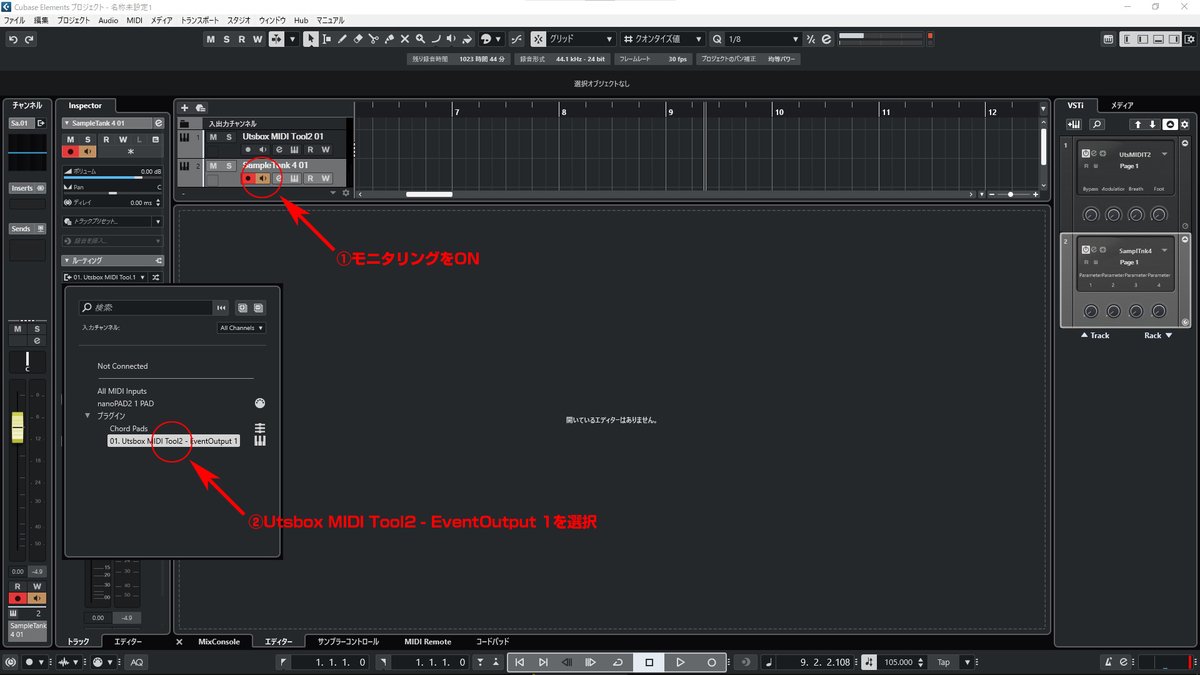Click the Stop button in transport
This screenshot has width=1200, height=675.
pyautogui.click(x=649, y=662)
